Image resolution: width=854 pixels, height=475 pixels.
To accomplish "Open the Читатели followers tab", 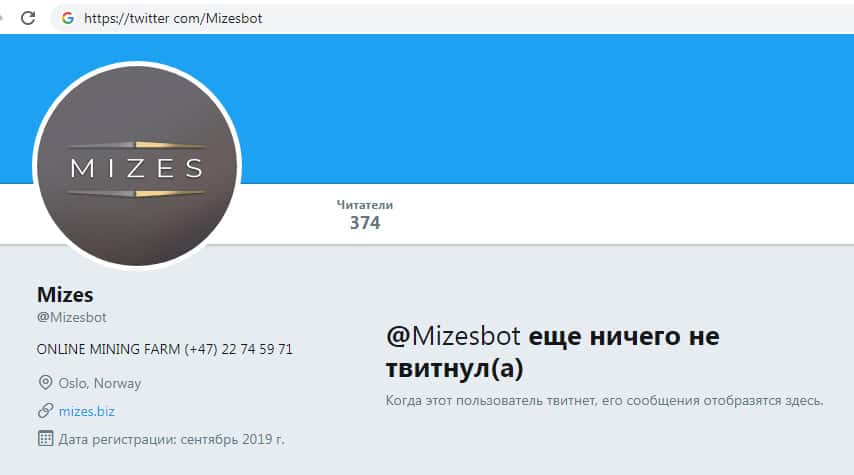I will click(364, 214).
